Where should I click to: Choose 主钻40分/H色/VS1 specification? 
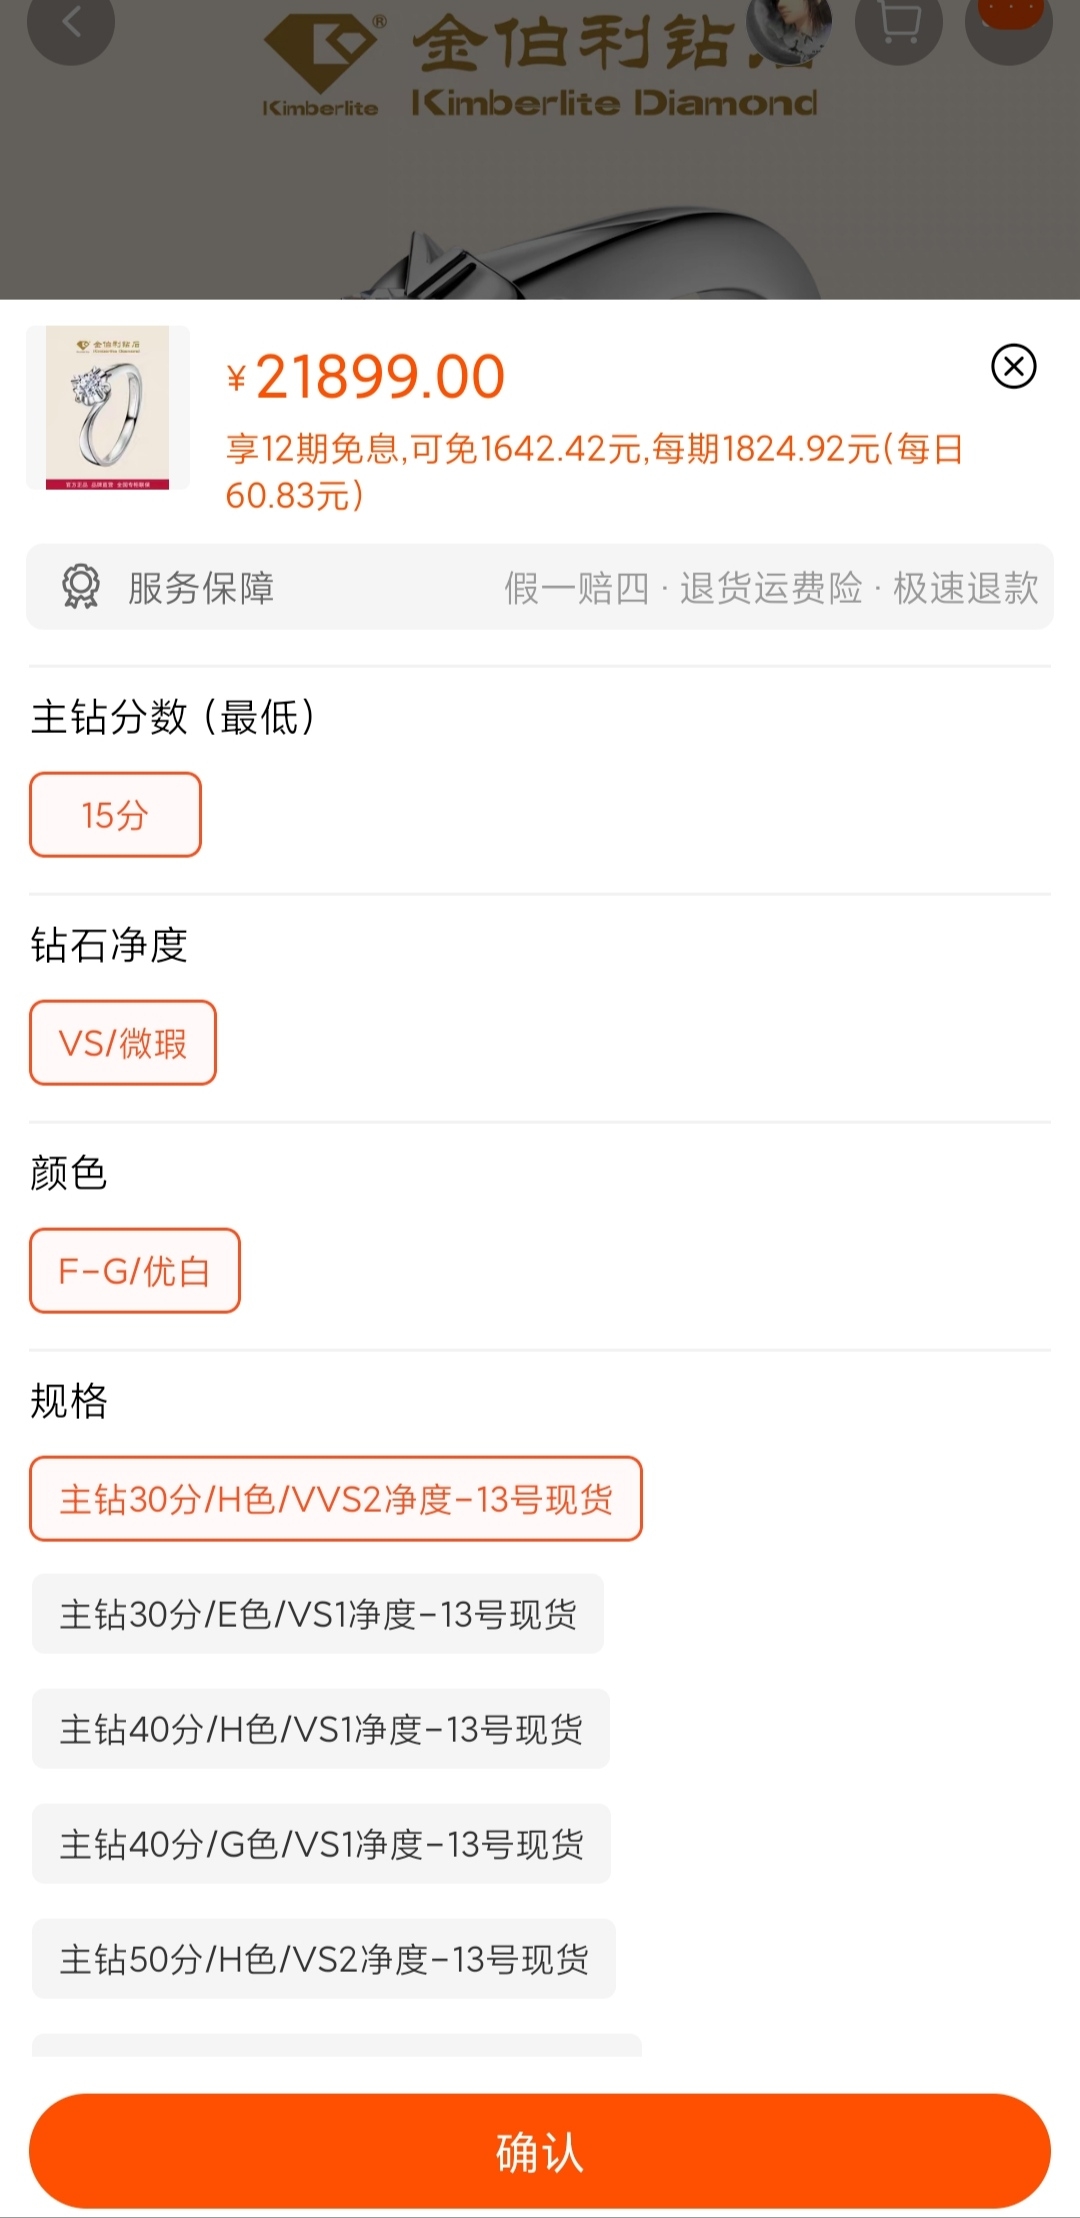click(x=321, y=1729)
